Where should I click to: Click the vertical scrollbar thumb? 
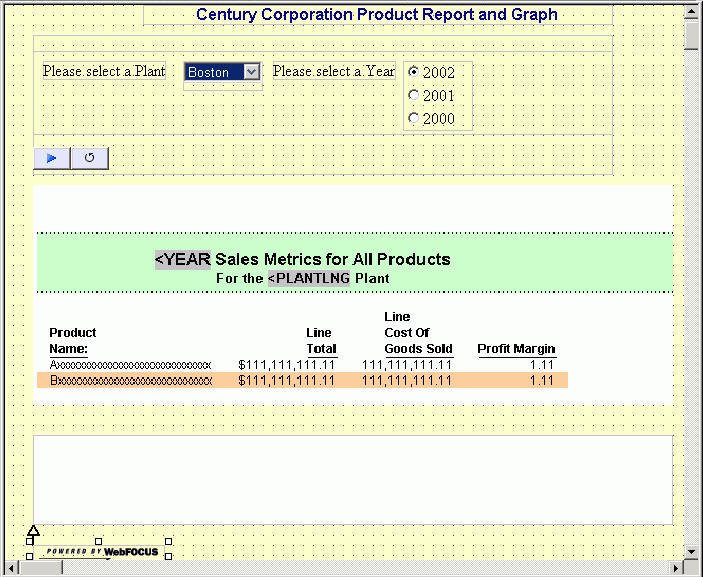[x=691, y=35]
